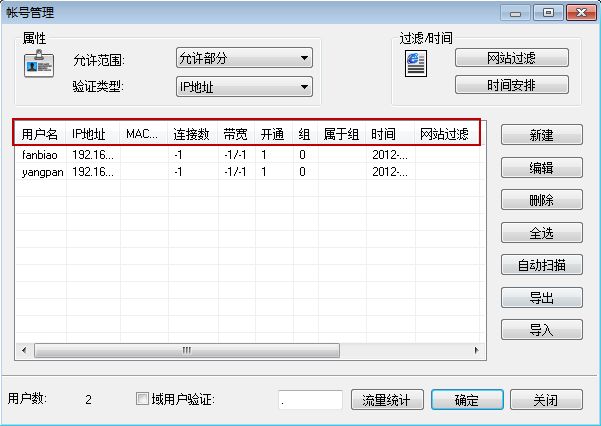
Task: Click the IP address cell for yangpan
Action: click(x=93, y=171)
